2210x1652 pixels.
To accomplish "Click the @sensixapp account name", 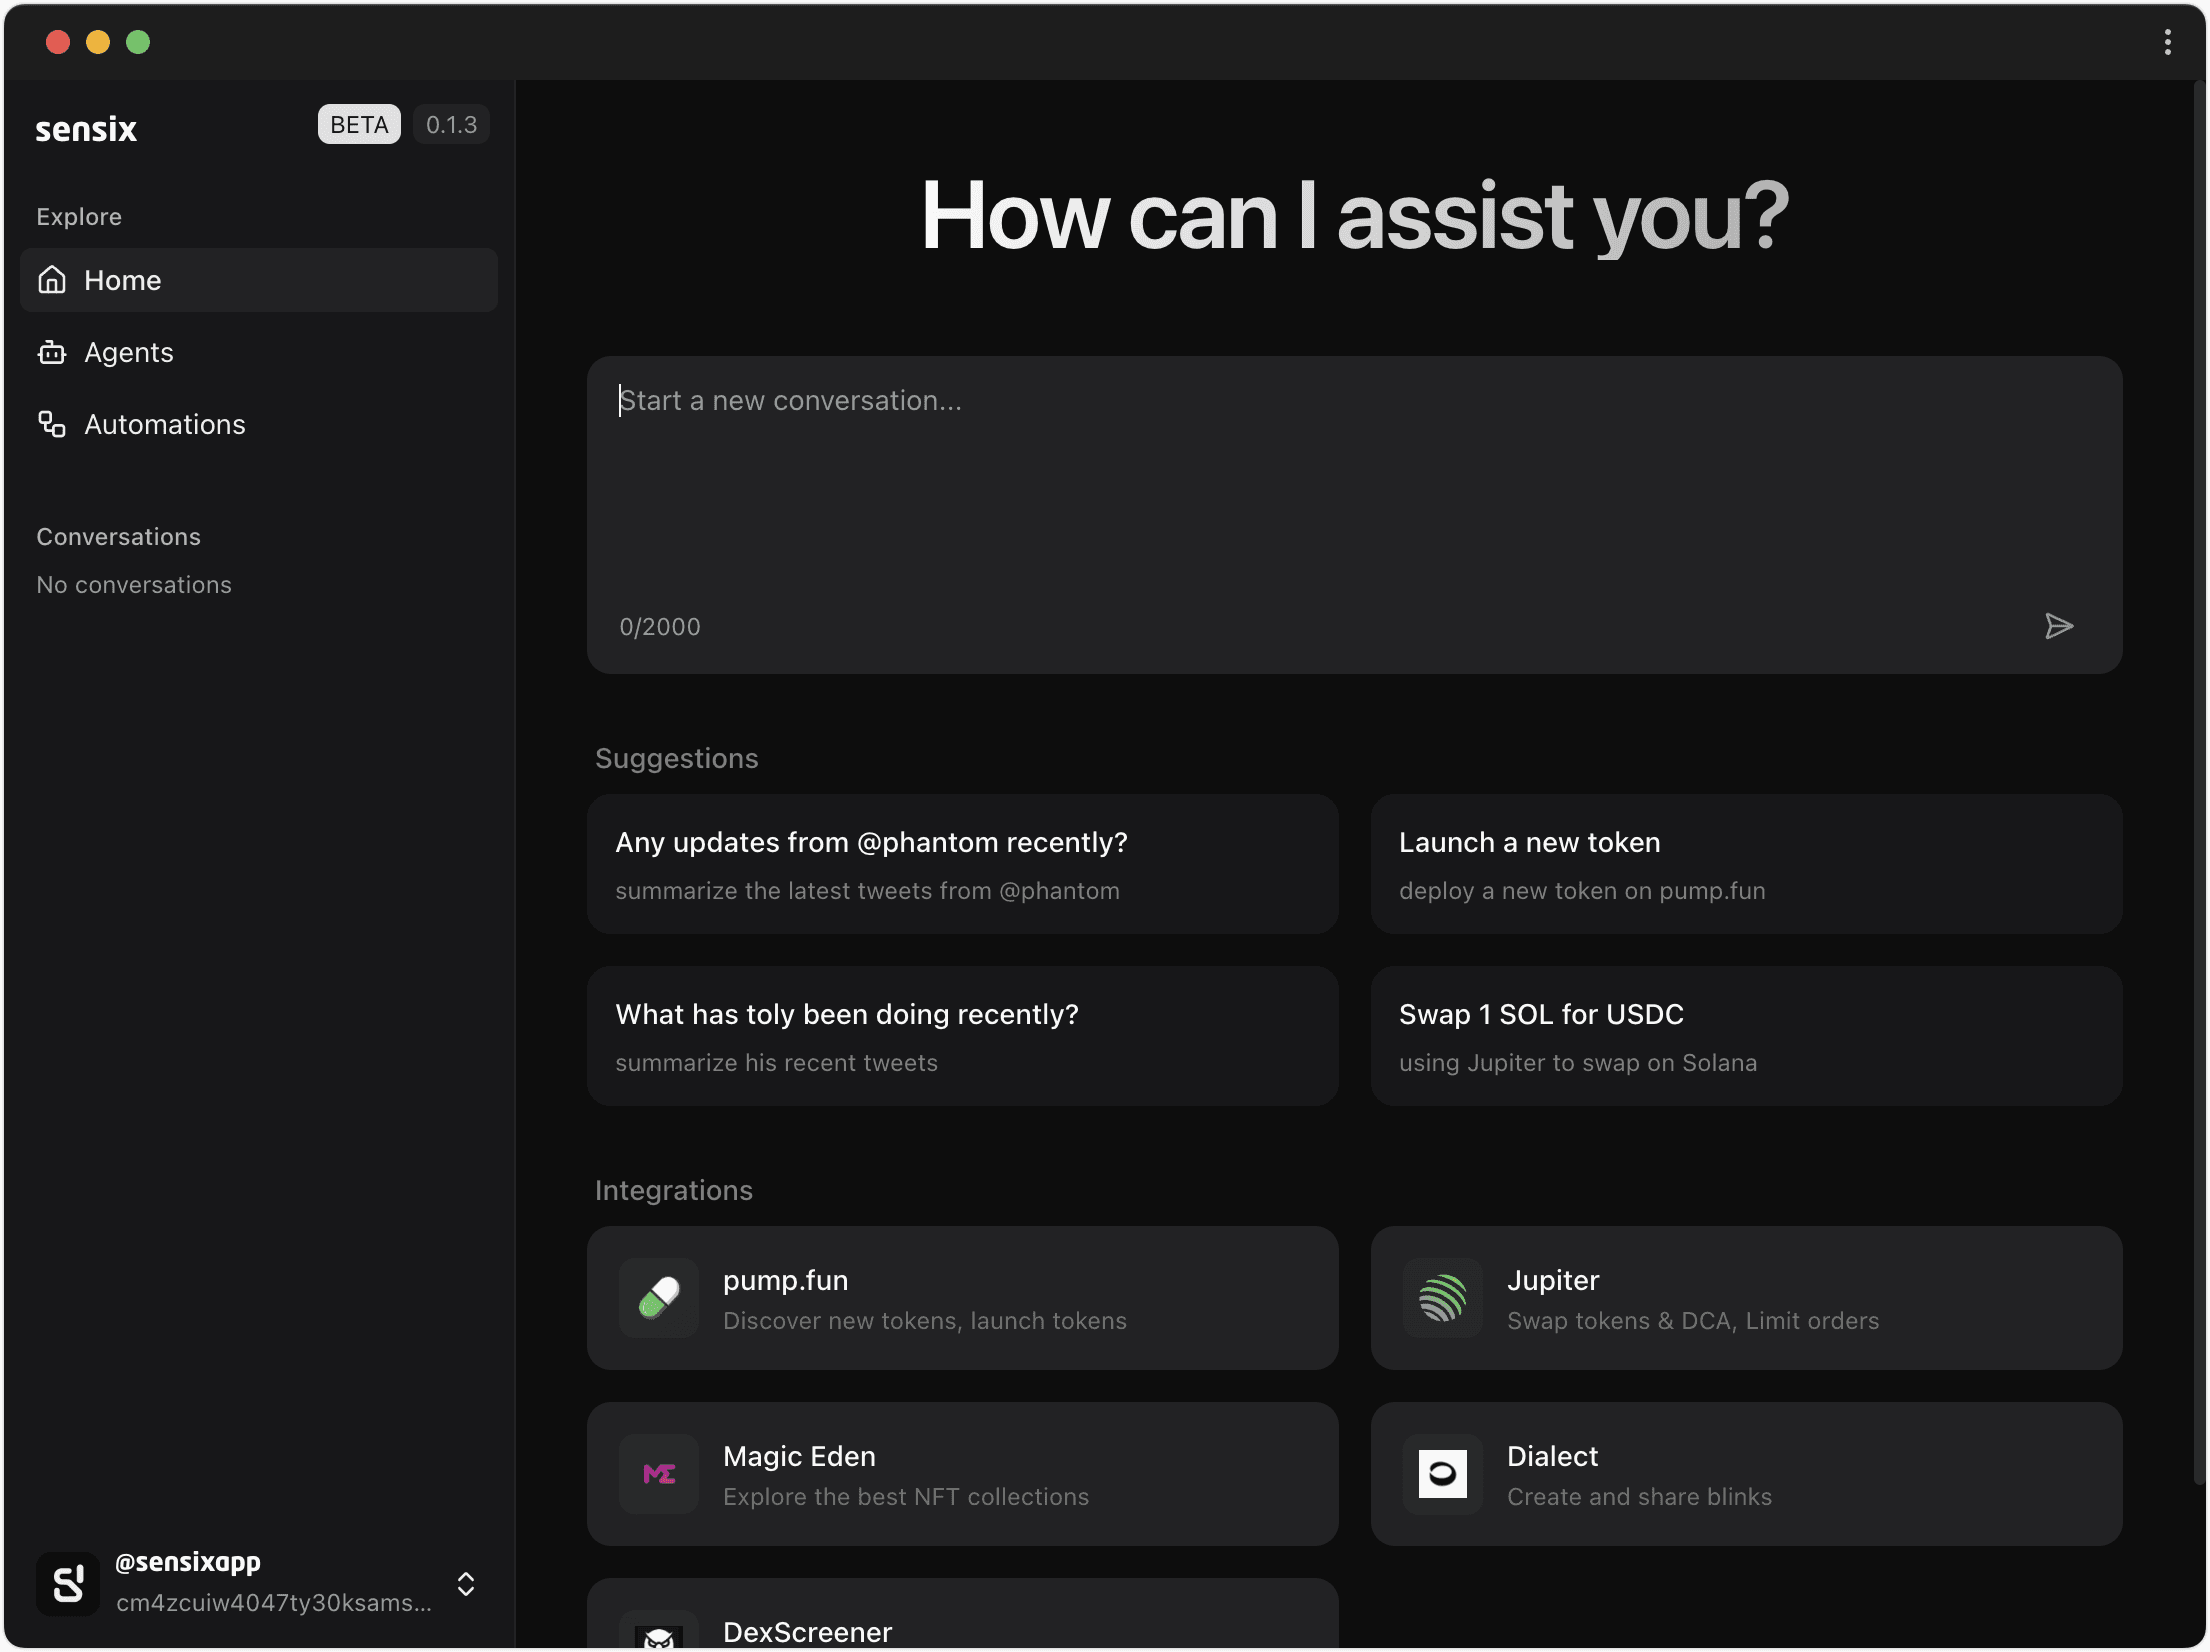I will coord(188,1562).
